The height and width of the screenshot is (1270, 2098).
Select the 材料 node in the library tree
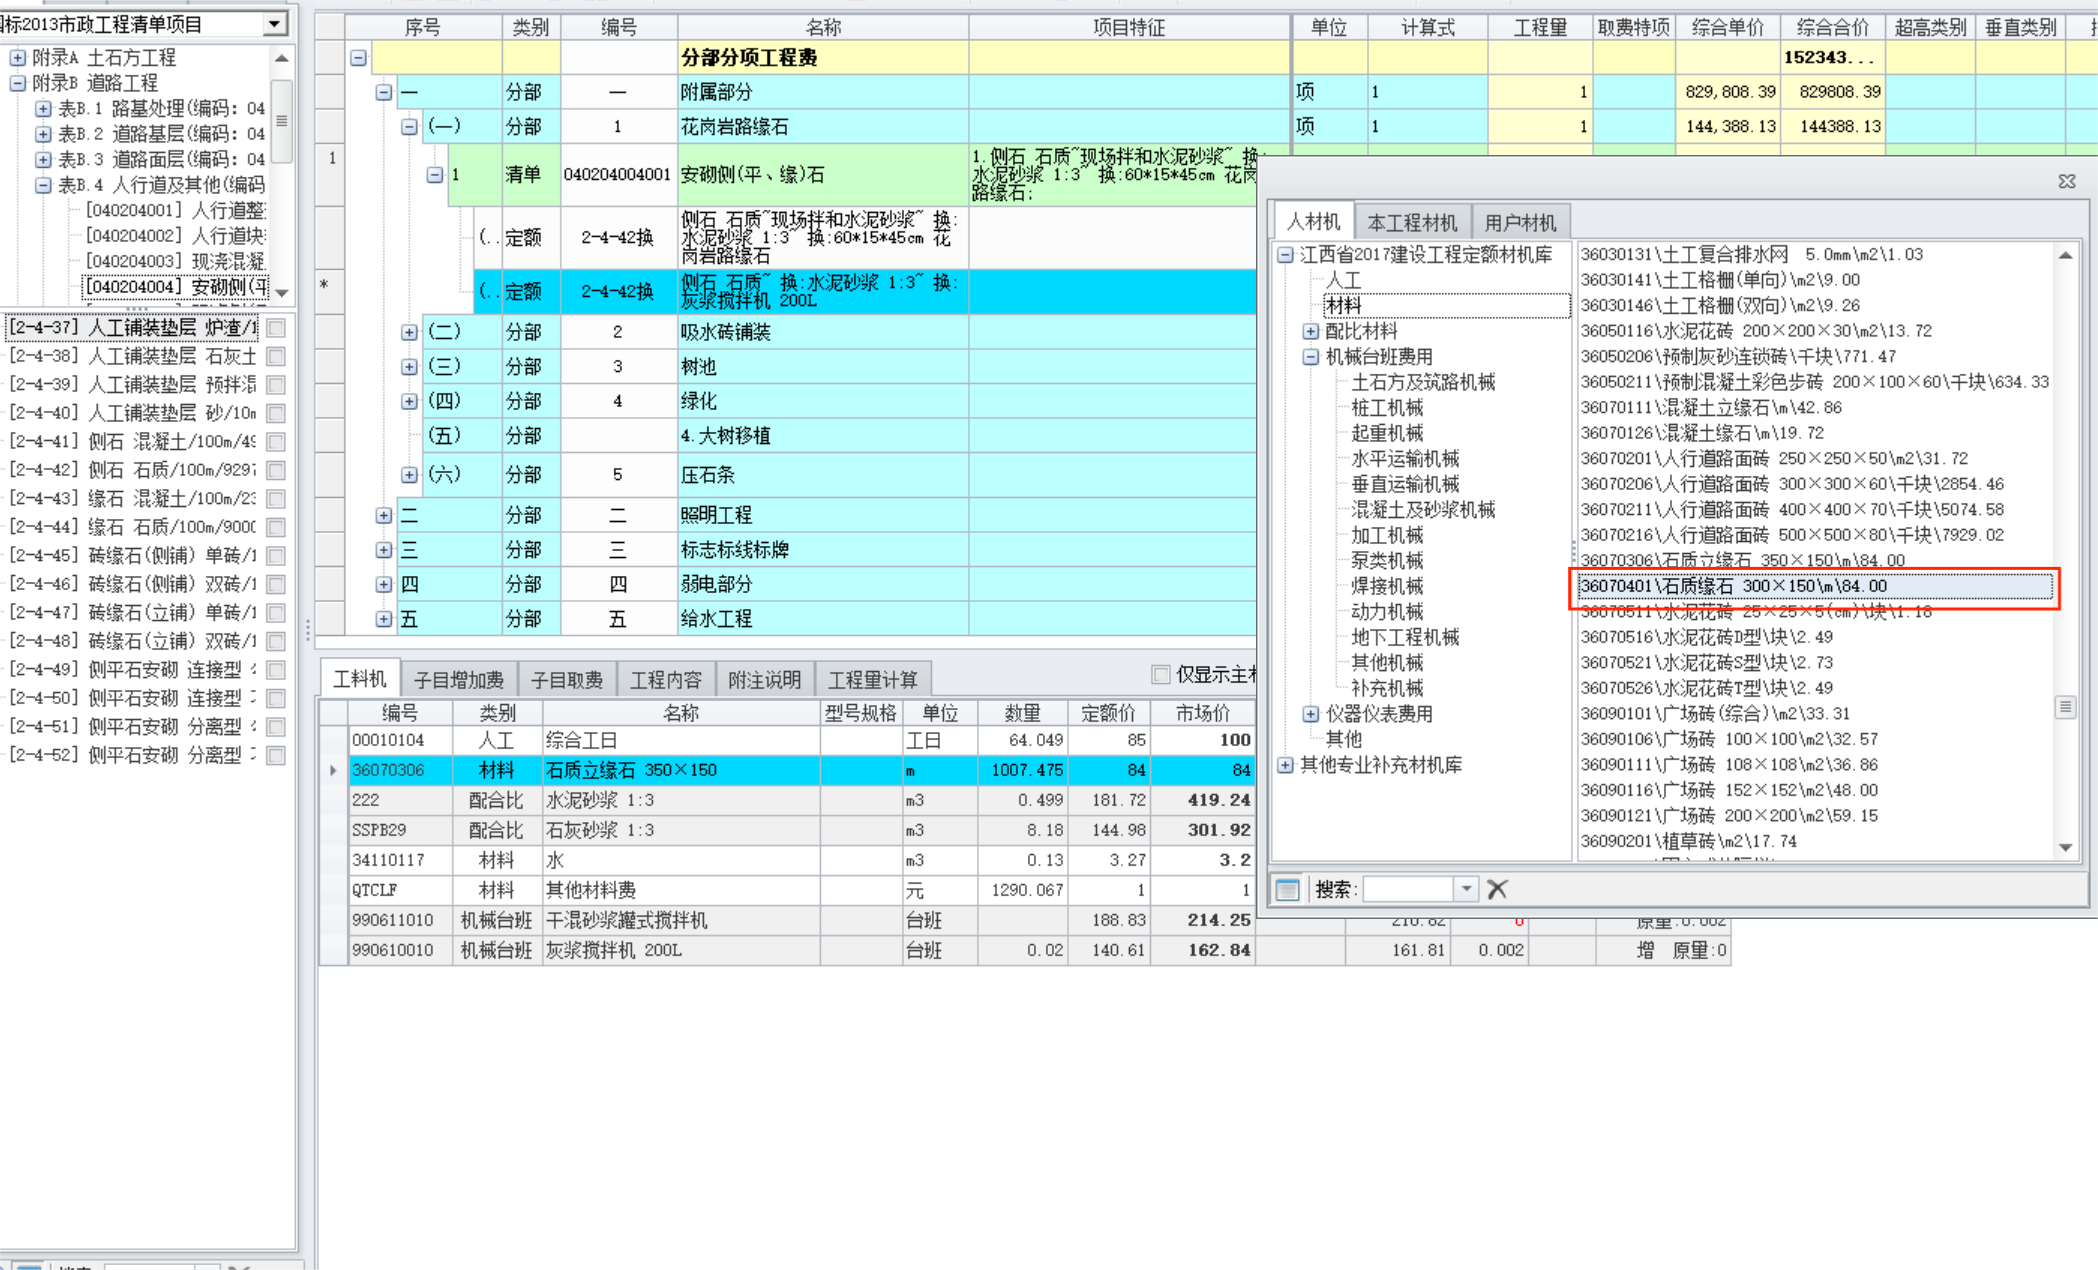(1343, 306)
